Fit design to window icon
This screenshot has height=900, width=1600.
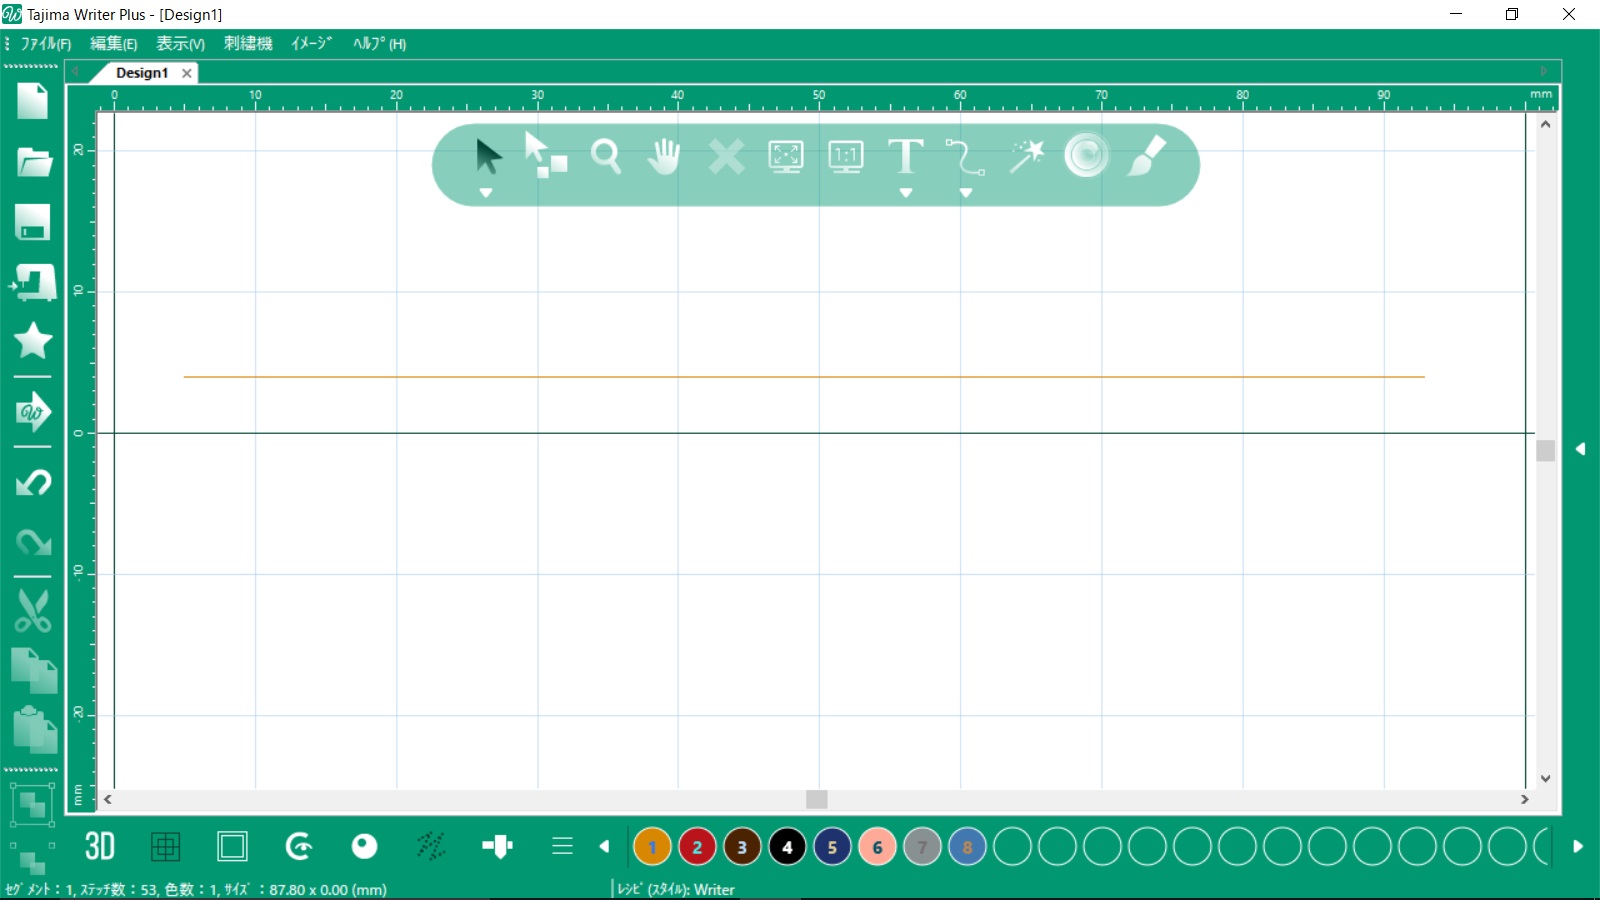point(786,157)
